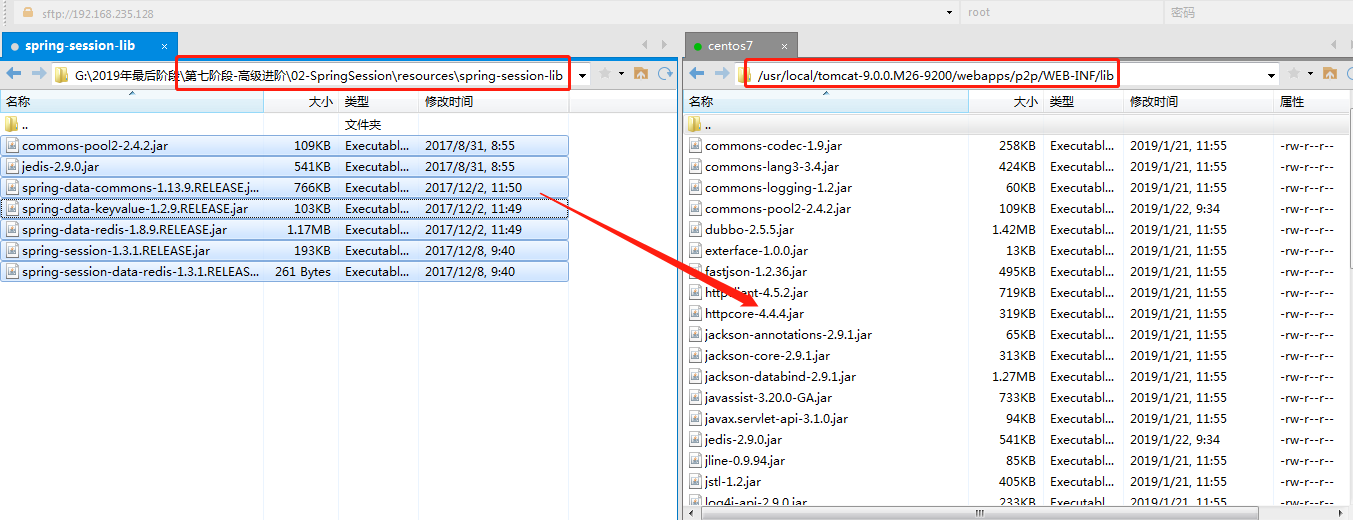
Task: Click the home folder icon in remote pane
Action: 1329,74
